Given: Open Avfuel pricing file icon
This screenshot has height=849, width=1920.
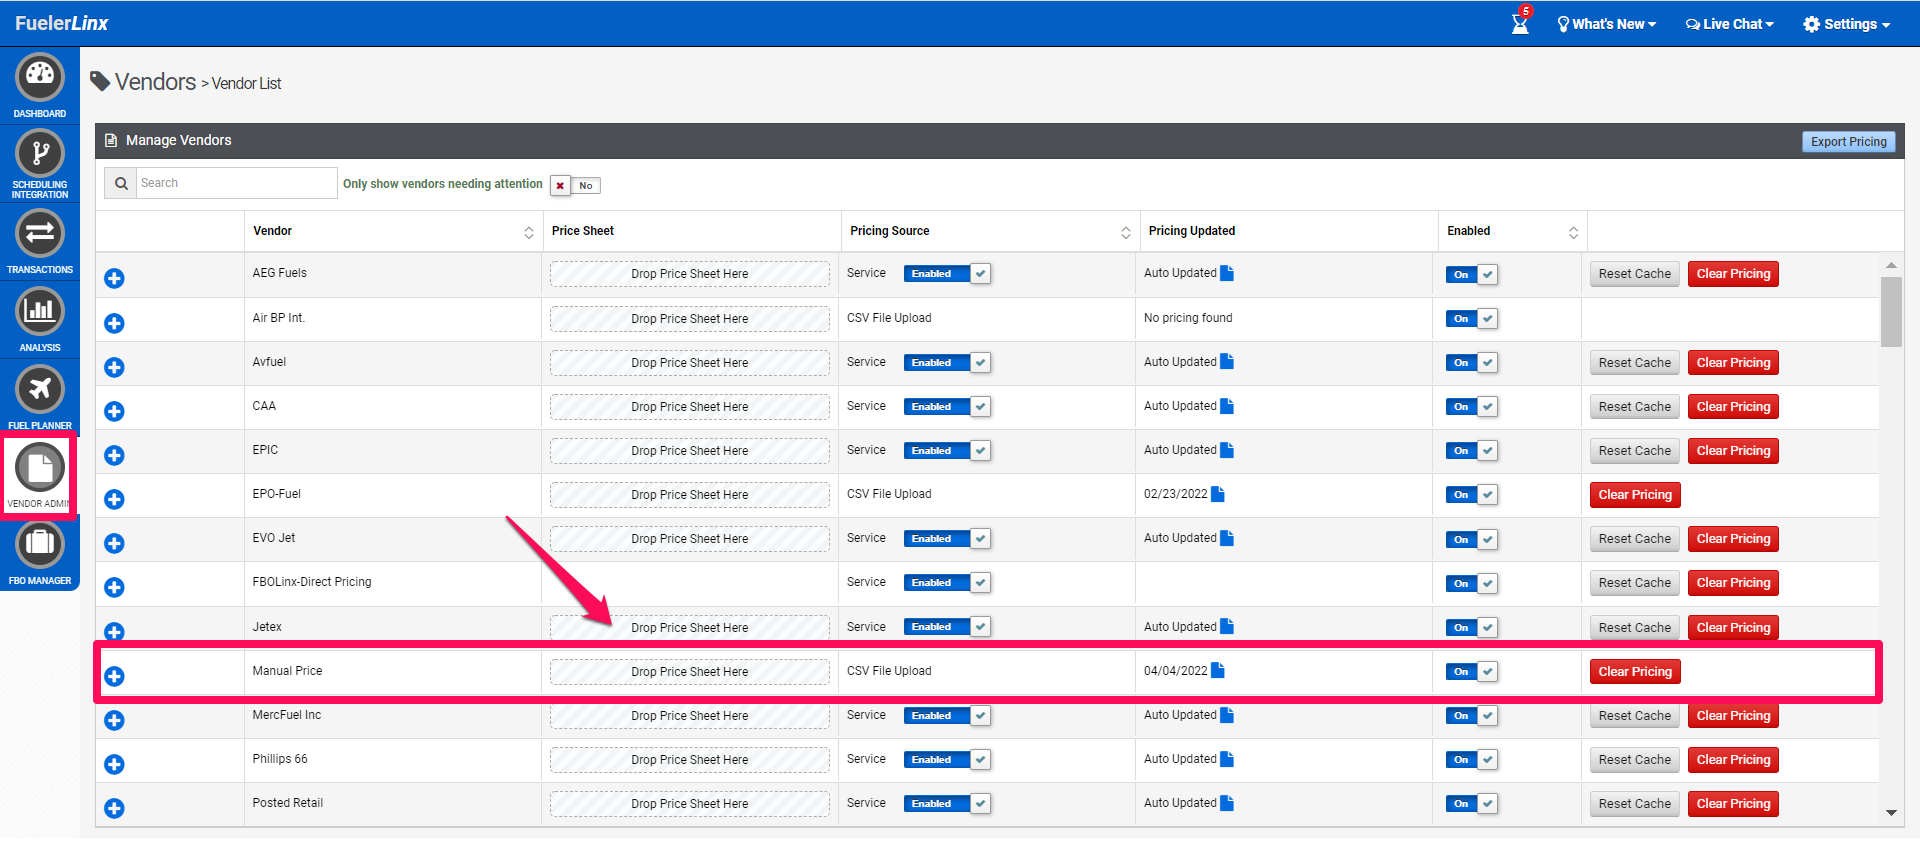Looking at the screenshot, I should [1227, 361].
